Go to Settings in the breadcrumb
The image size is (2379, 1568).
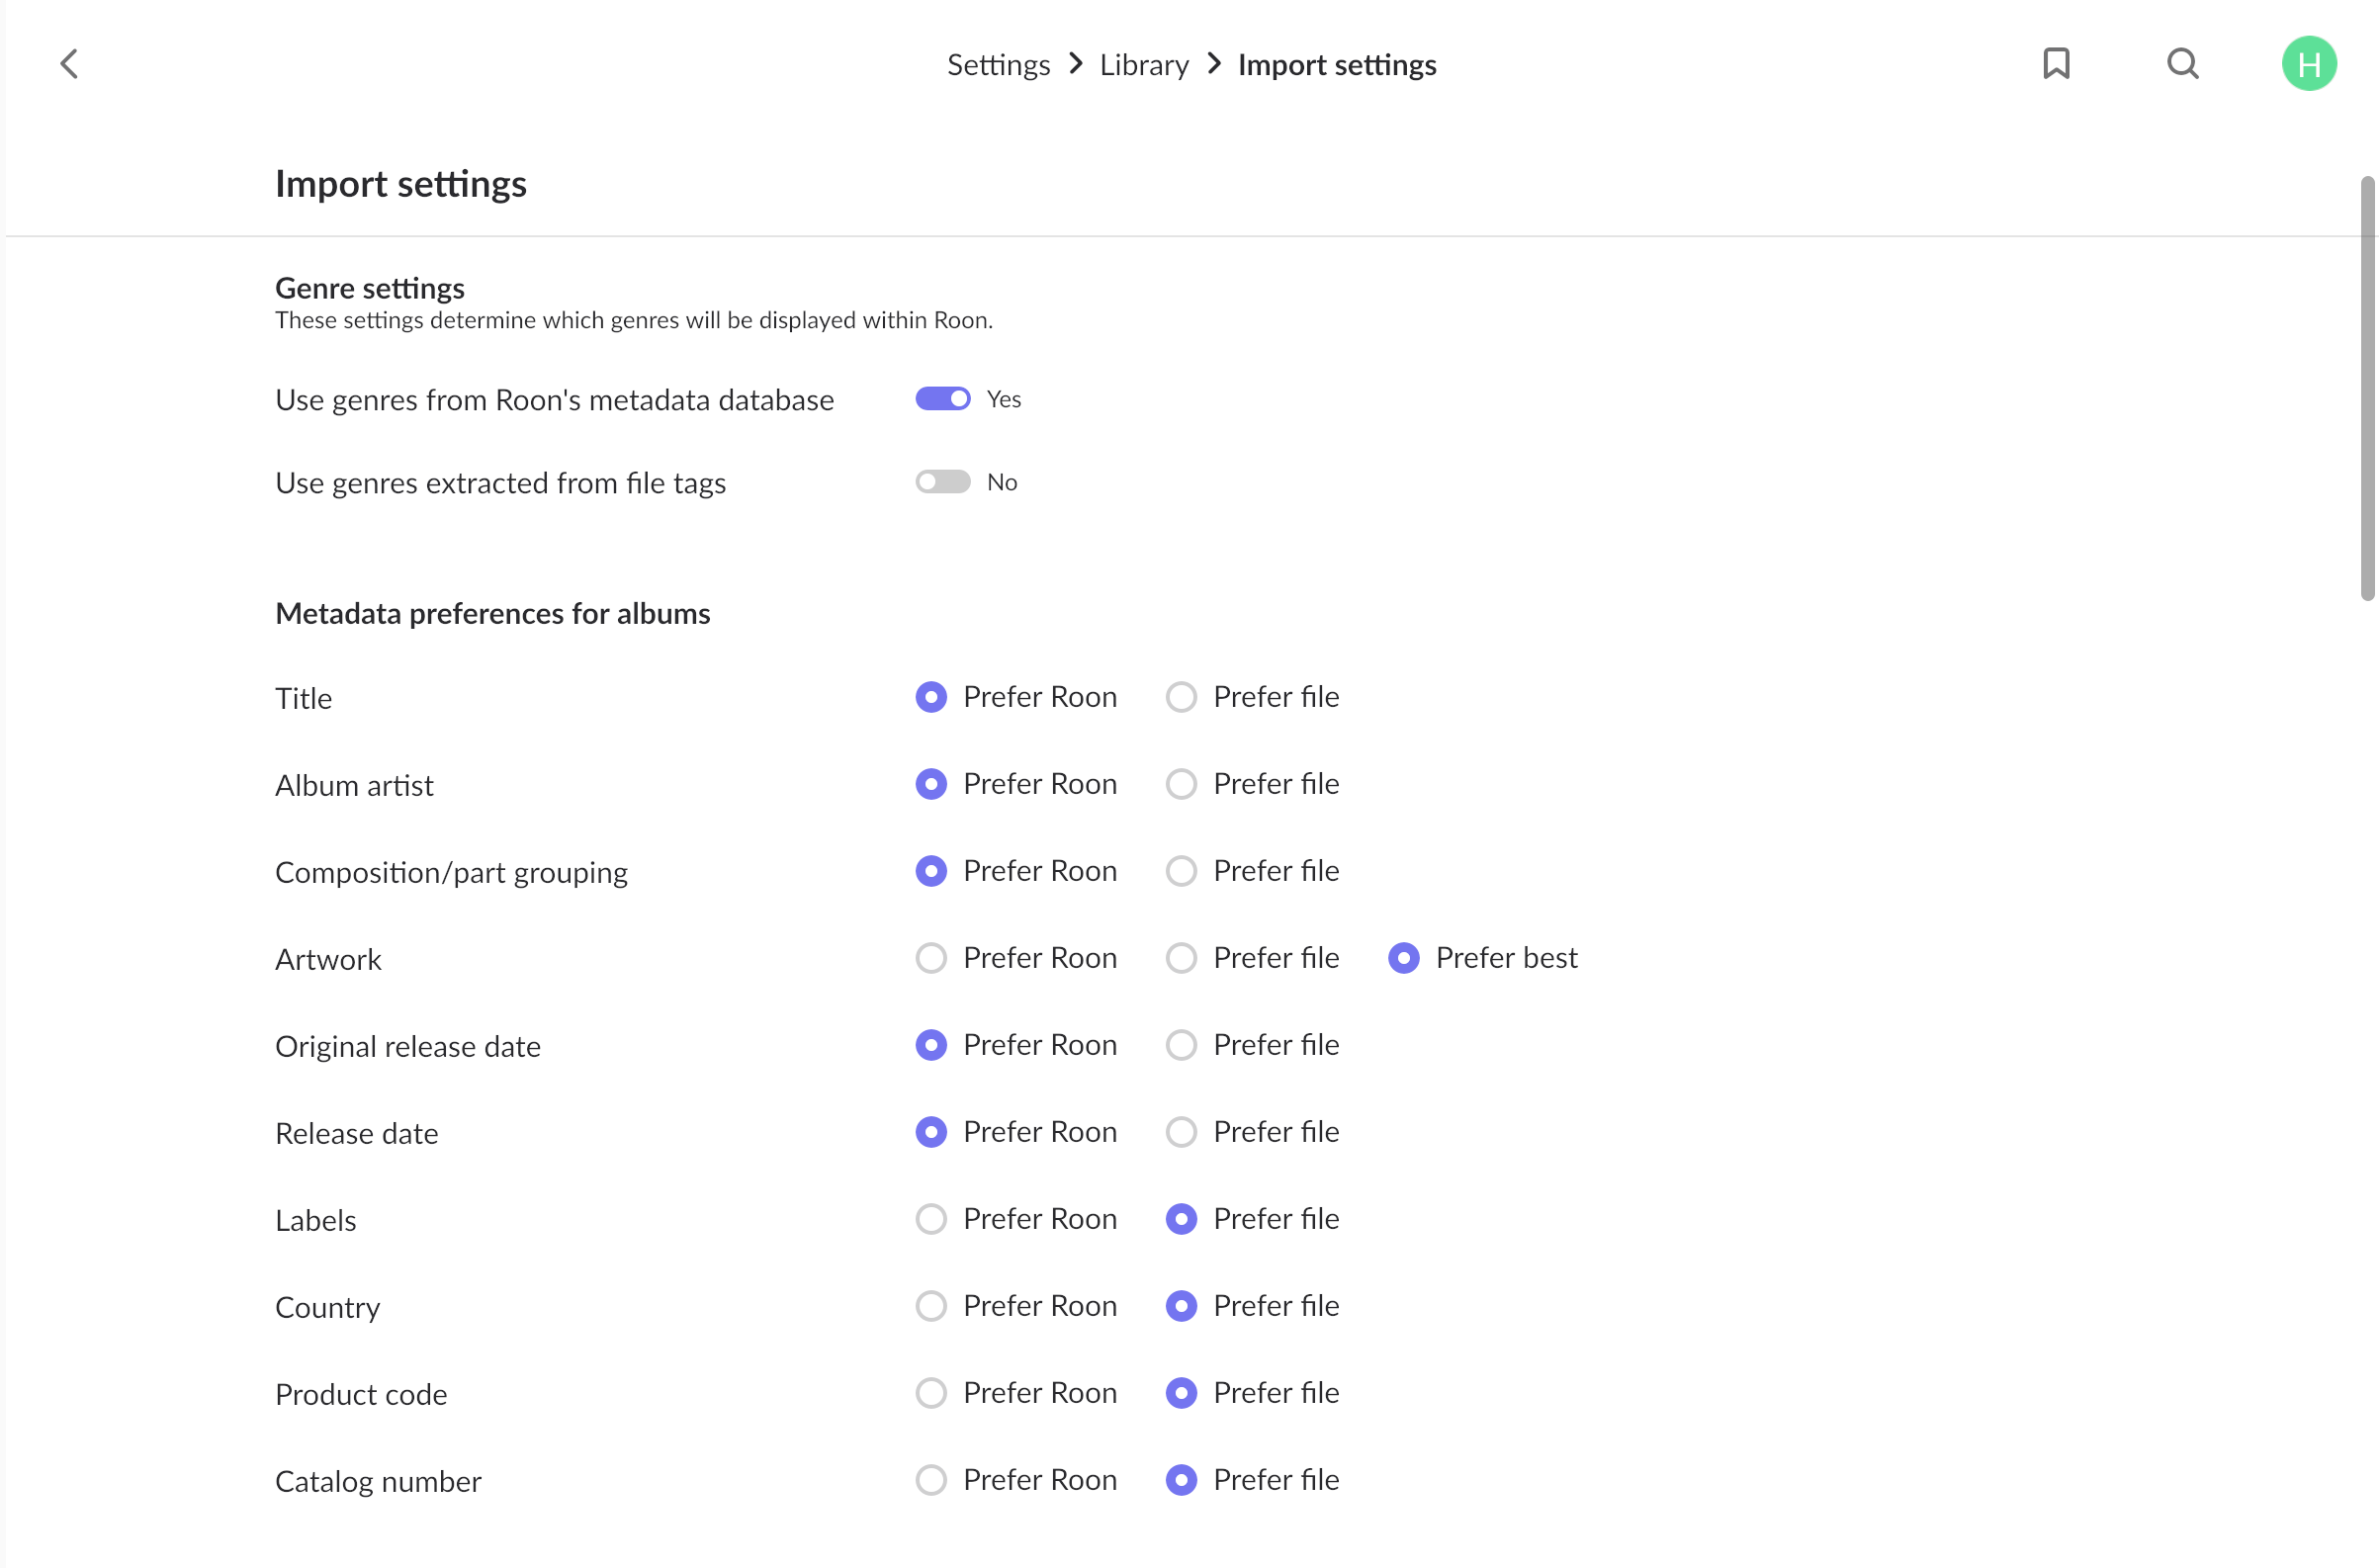tap(998, 65)
